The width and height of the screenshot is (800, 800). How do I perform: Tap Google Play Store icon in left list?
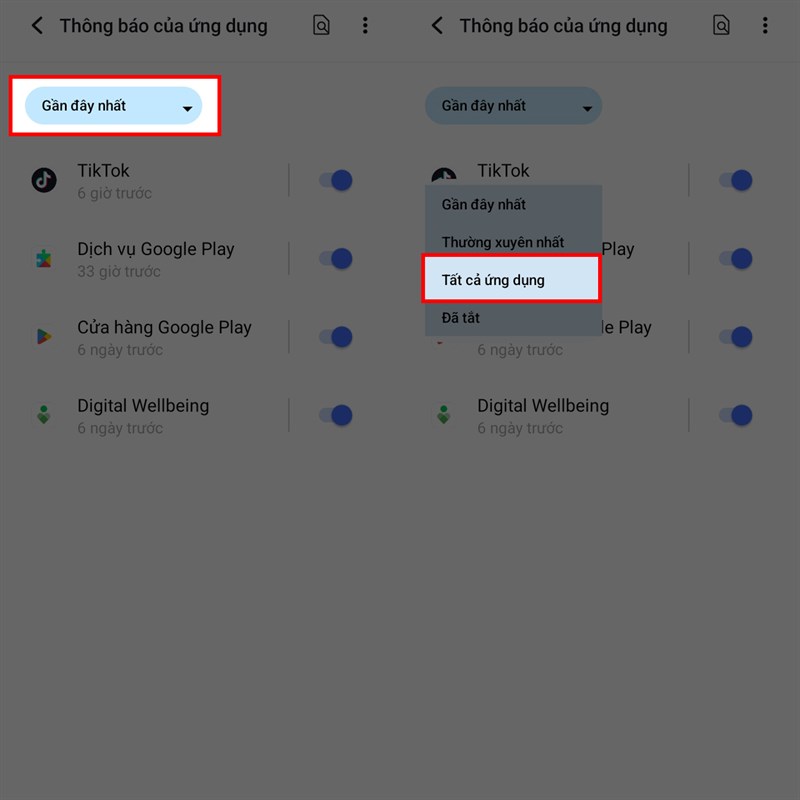pyautogui.click(x=44, y=337)
